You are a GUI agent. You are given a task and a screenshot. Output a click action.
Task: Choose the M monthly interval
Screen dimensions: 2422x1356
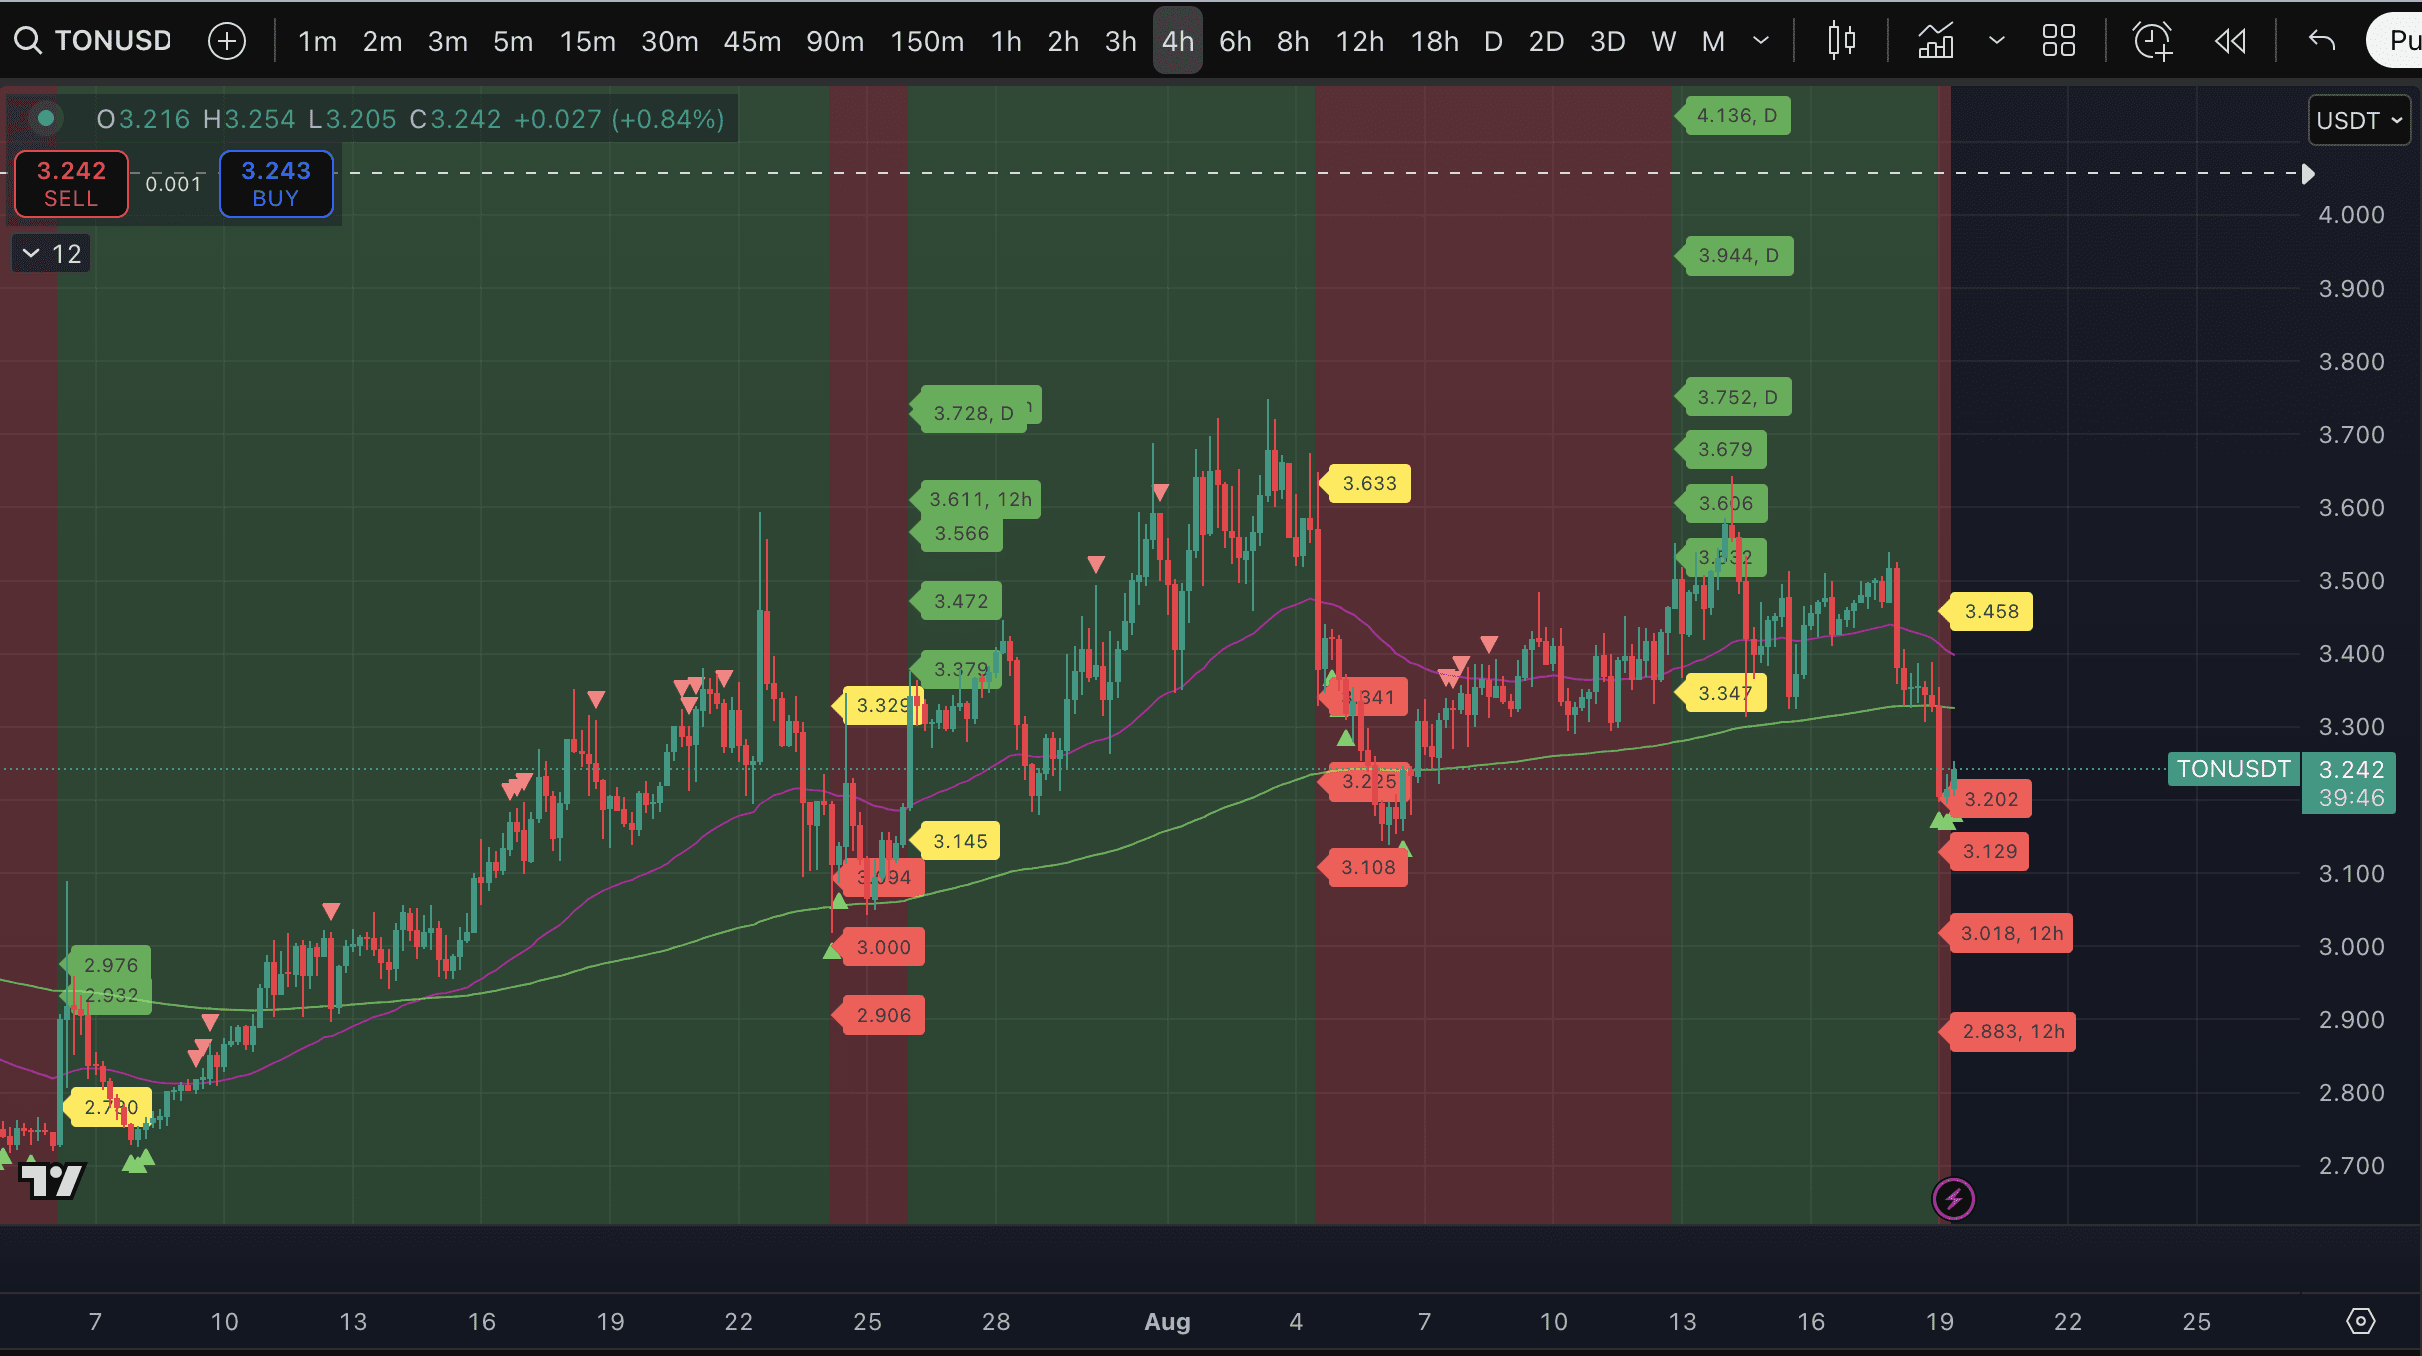tap(1713, 41)
